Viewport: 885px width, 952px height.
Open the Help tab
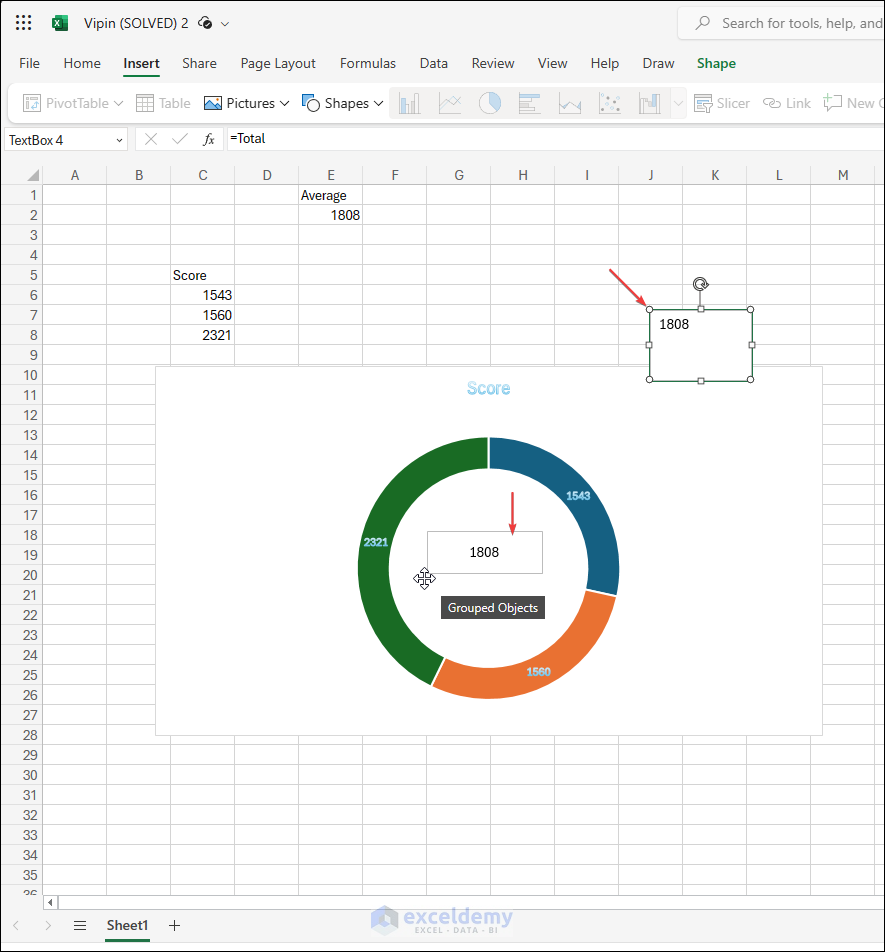[x=605, y=63]
